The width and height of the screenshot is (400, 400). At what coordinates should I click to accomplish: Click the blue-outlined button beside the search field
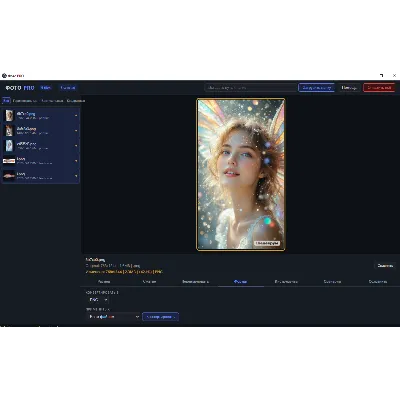pos(316,88)
